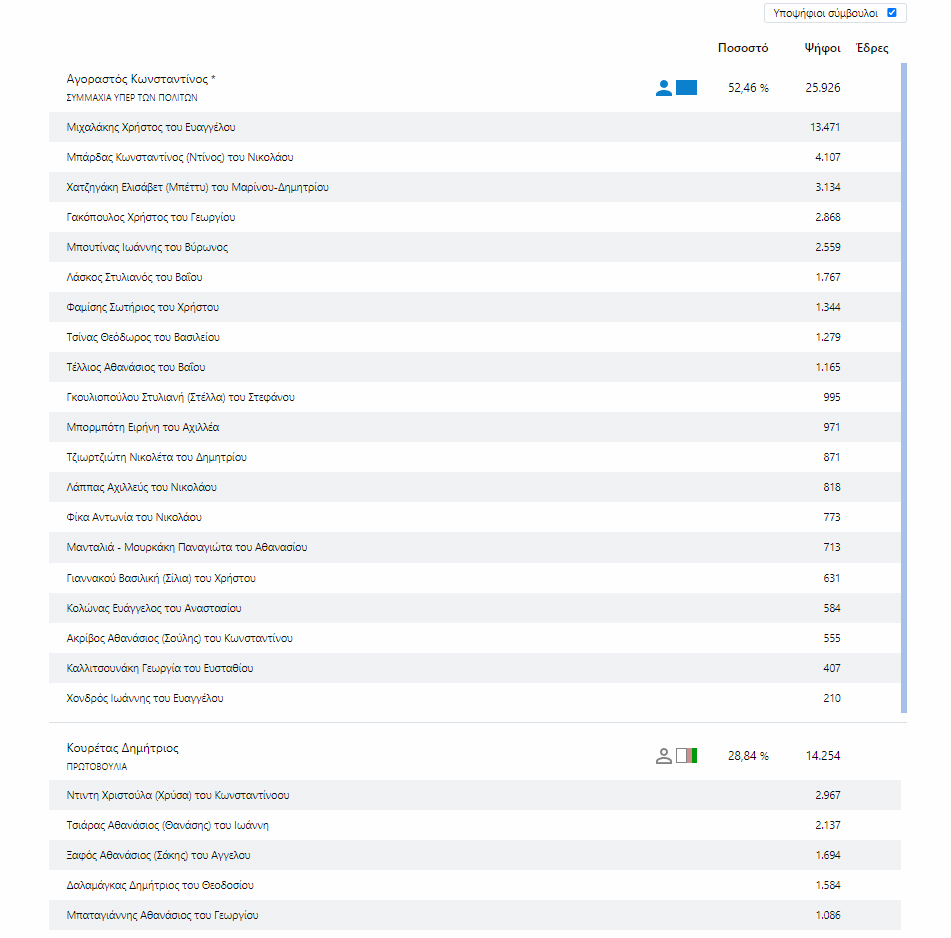The width and height of the screenshot is (951, 938).
Task: Click the Λάσκος Στυλιανός του Βαΐου row
Action: point(134,277)
